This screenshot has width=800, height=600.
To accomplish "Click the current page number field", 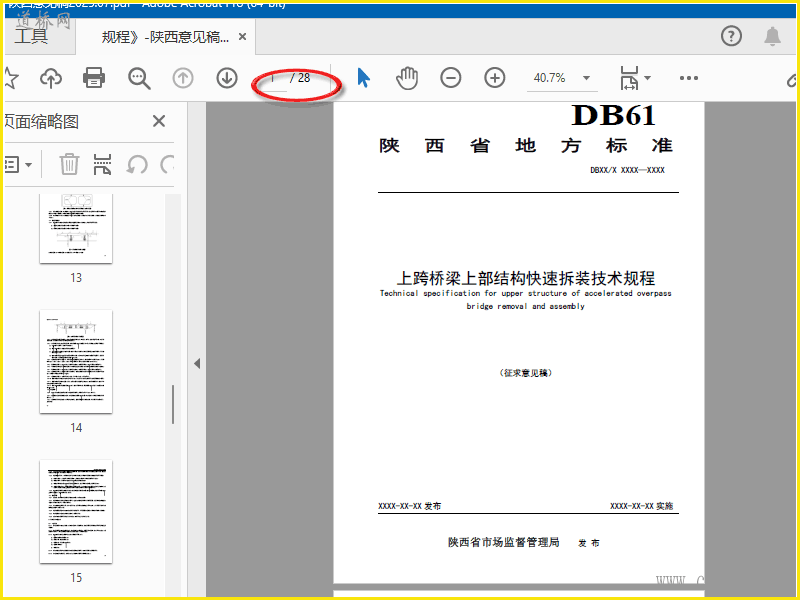I will [x=272, y=78].
